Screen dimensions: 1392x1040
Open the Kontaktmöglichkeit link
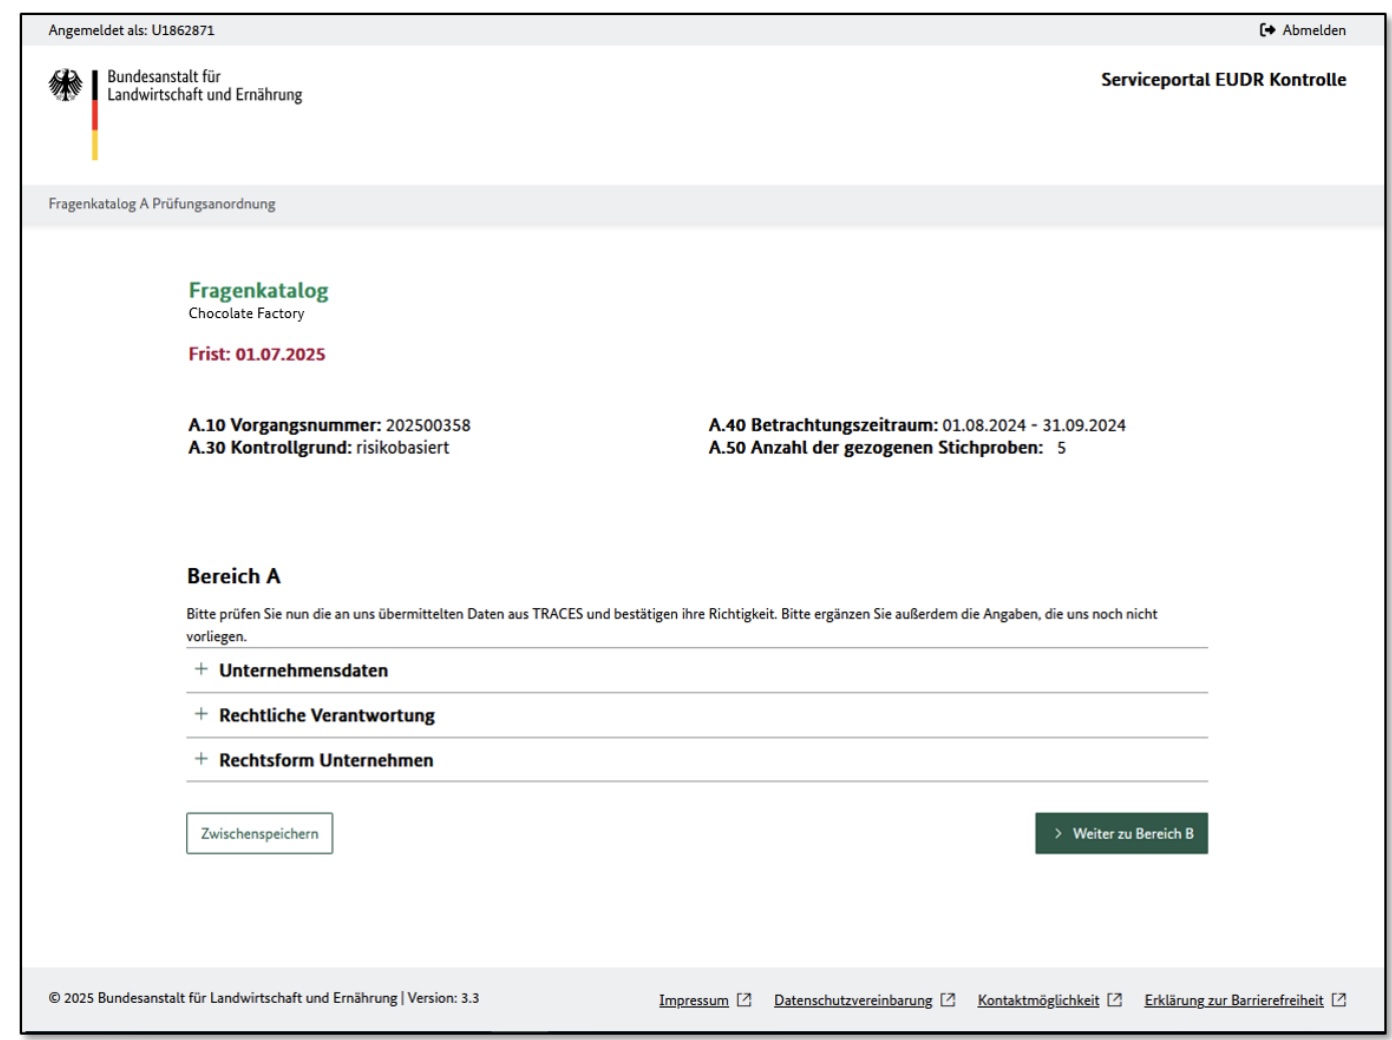1038,1000
